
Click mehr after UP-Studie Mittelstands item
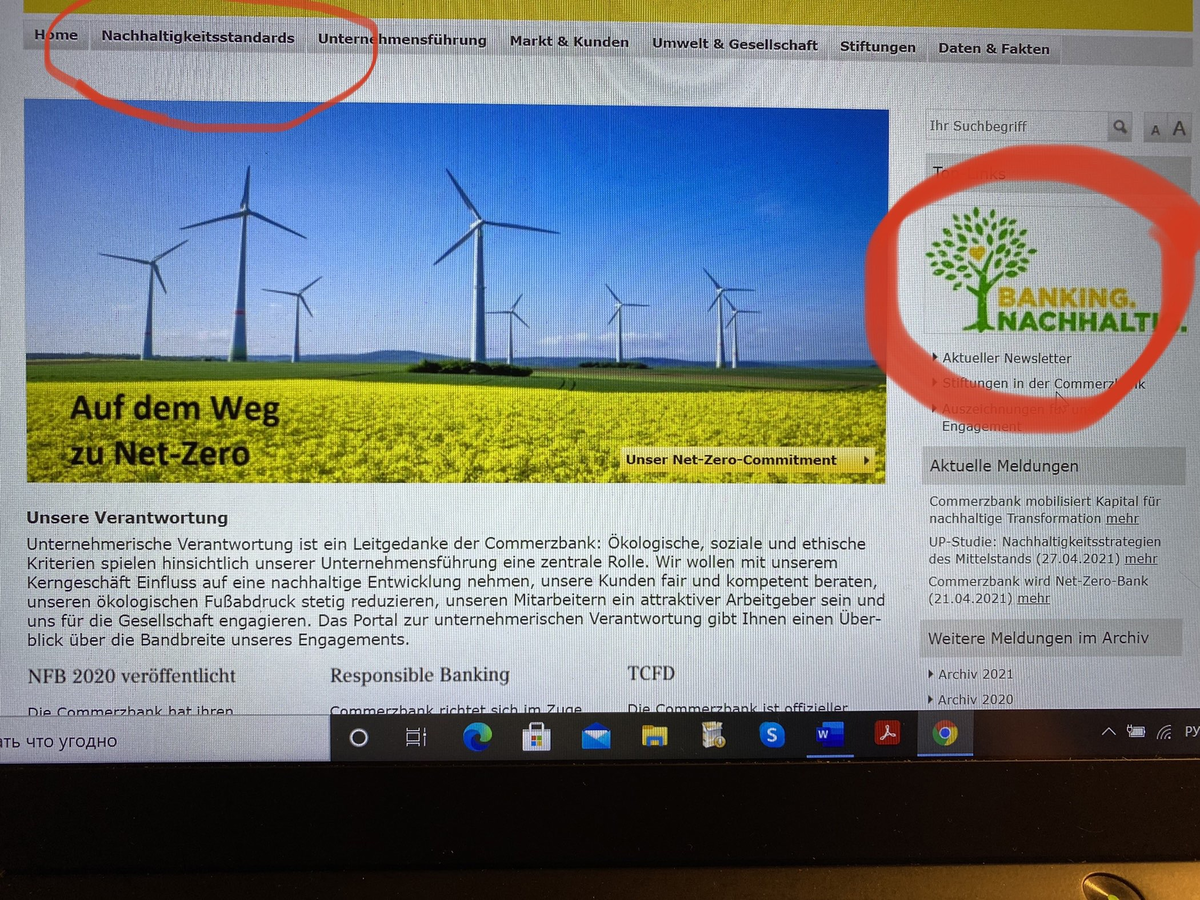point(1141,559)
